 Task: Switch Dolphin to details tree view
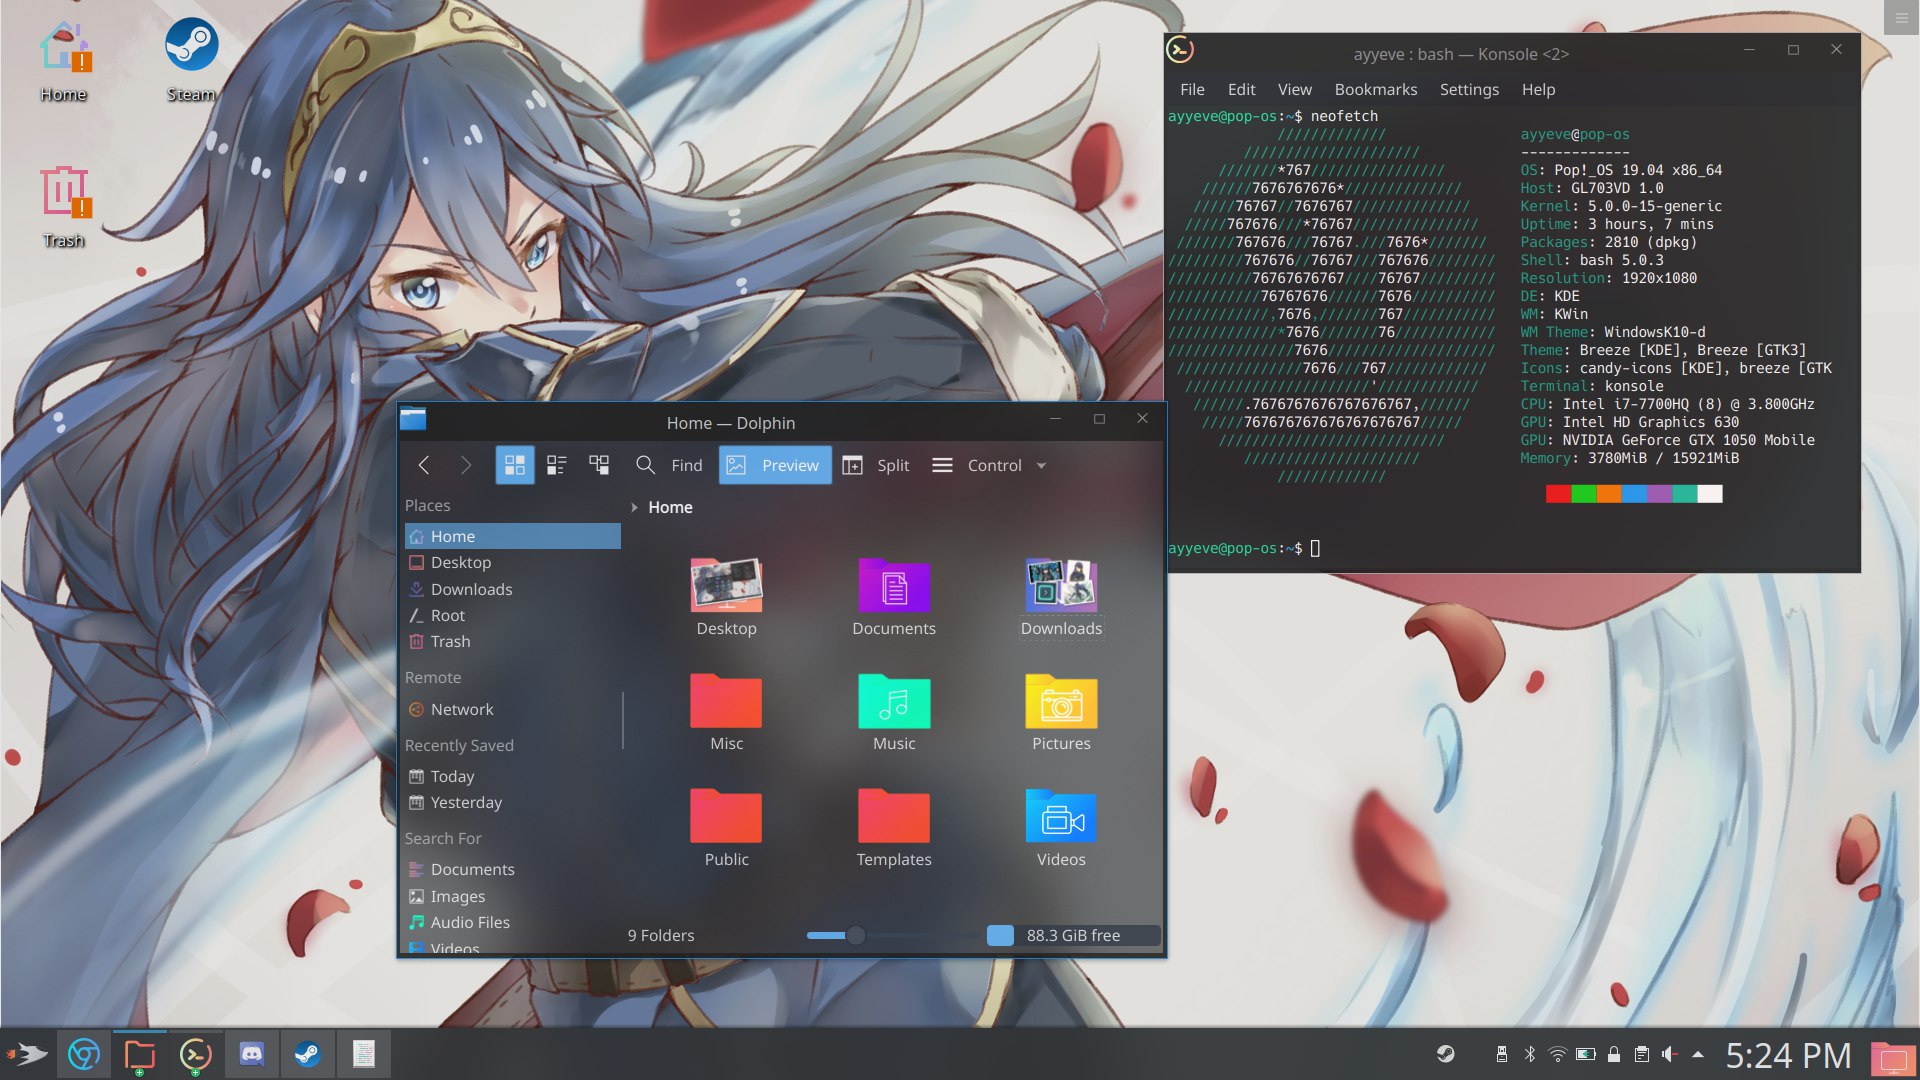click(x=599, y=465)
